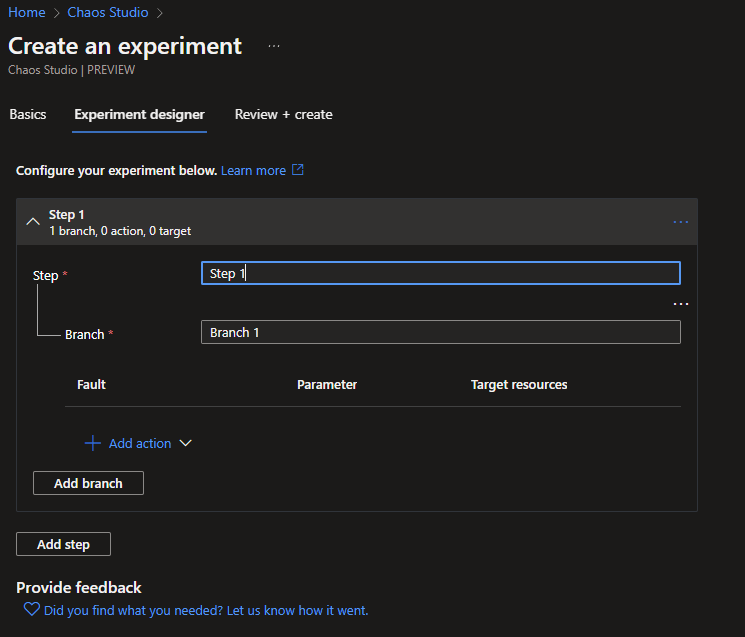This screenshot has width=745, height=637.
Task: Expand the Add action dropdown arrow
Action: (x=184, y=443)
